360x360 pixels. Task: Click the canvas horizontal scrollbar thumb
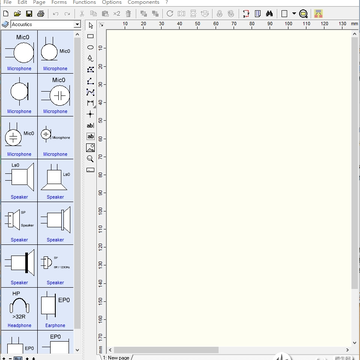[166, 350]
